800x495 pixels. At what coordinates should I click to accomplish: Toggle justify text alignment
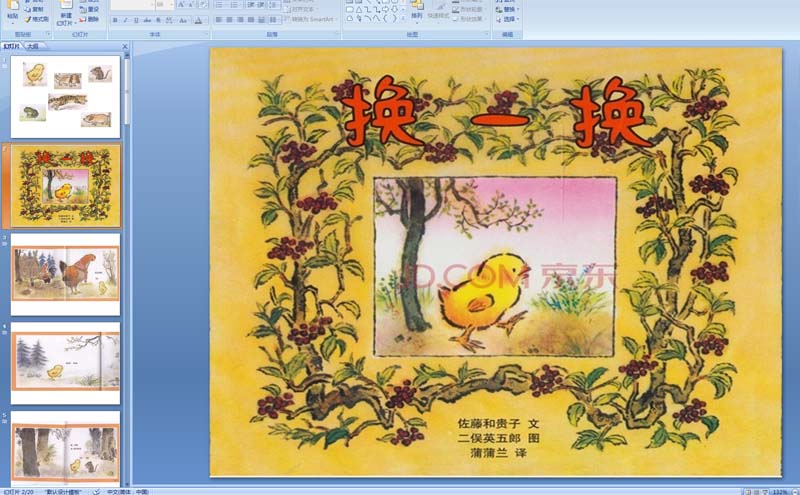pyautogui.click(x=251, y=20)
